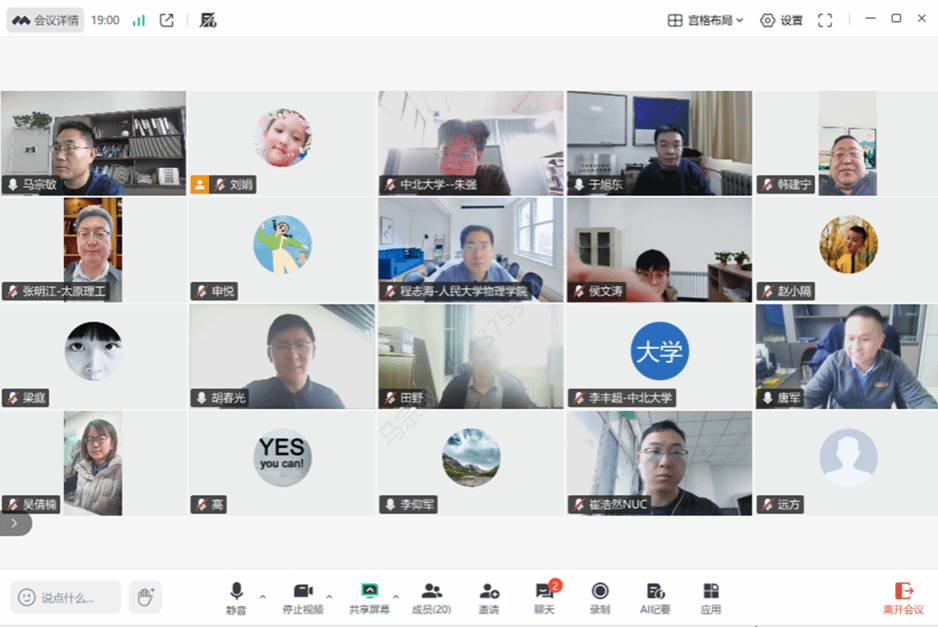Open the 宫格布局 layout dropdown
This screenshot has width=938, height=627.
click(706, 20)
